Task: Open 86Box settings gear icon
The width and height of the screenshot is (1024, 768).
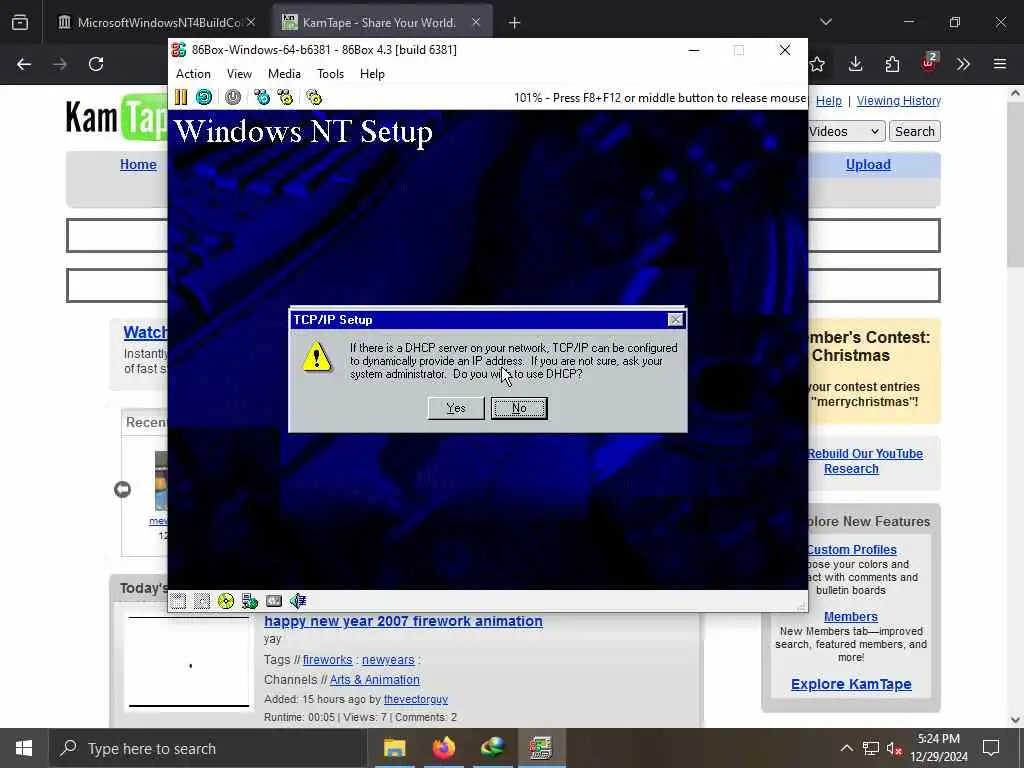Action: click(314, 97)
